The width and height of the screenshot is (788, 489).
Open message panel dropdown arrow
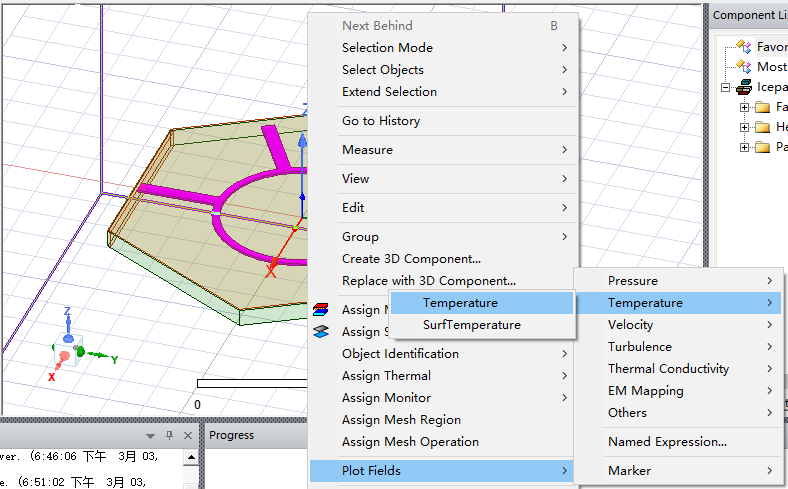(151, 436)
